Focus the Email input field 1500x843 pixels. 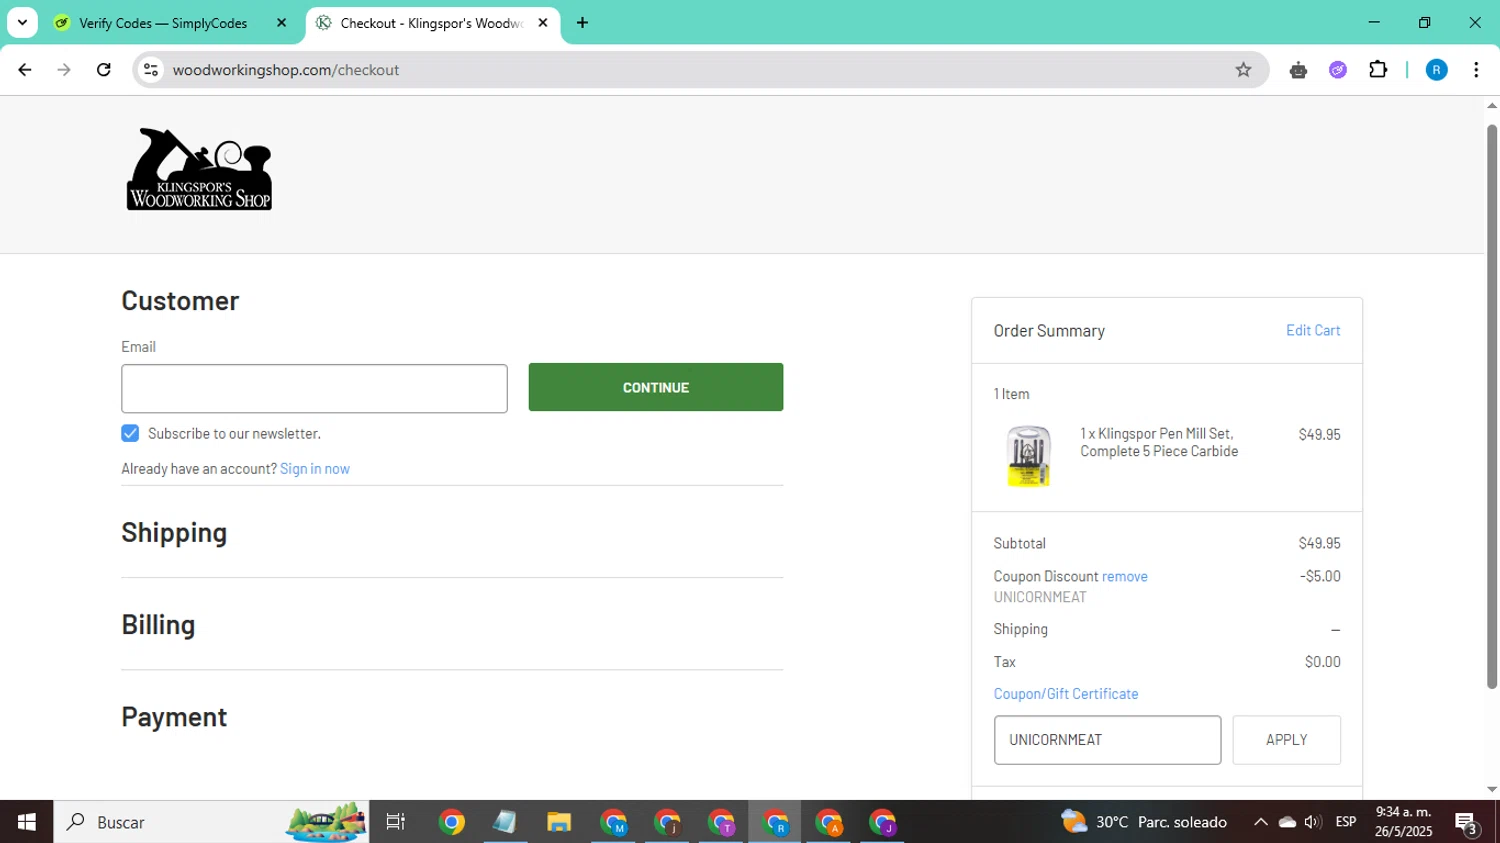314,389
